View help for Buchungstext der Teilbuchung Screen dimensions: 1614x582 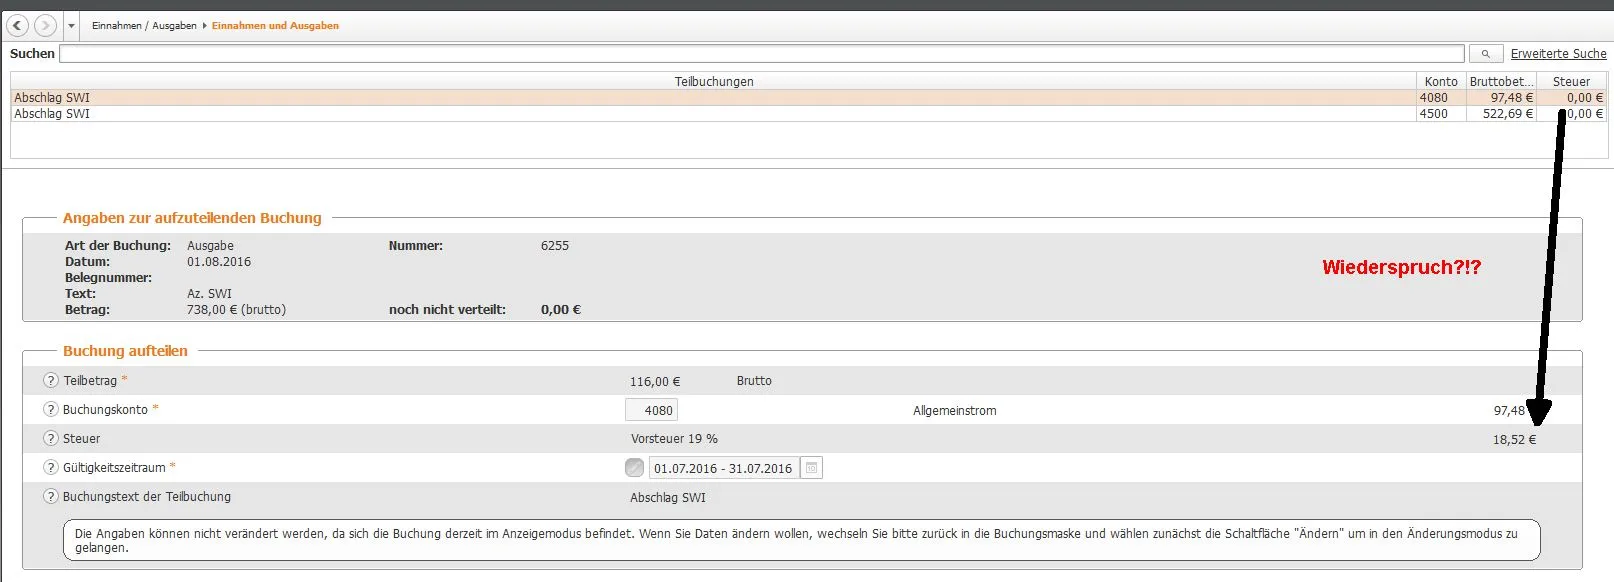(x=51, y=497)
